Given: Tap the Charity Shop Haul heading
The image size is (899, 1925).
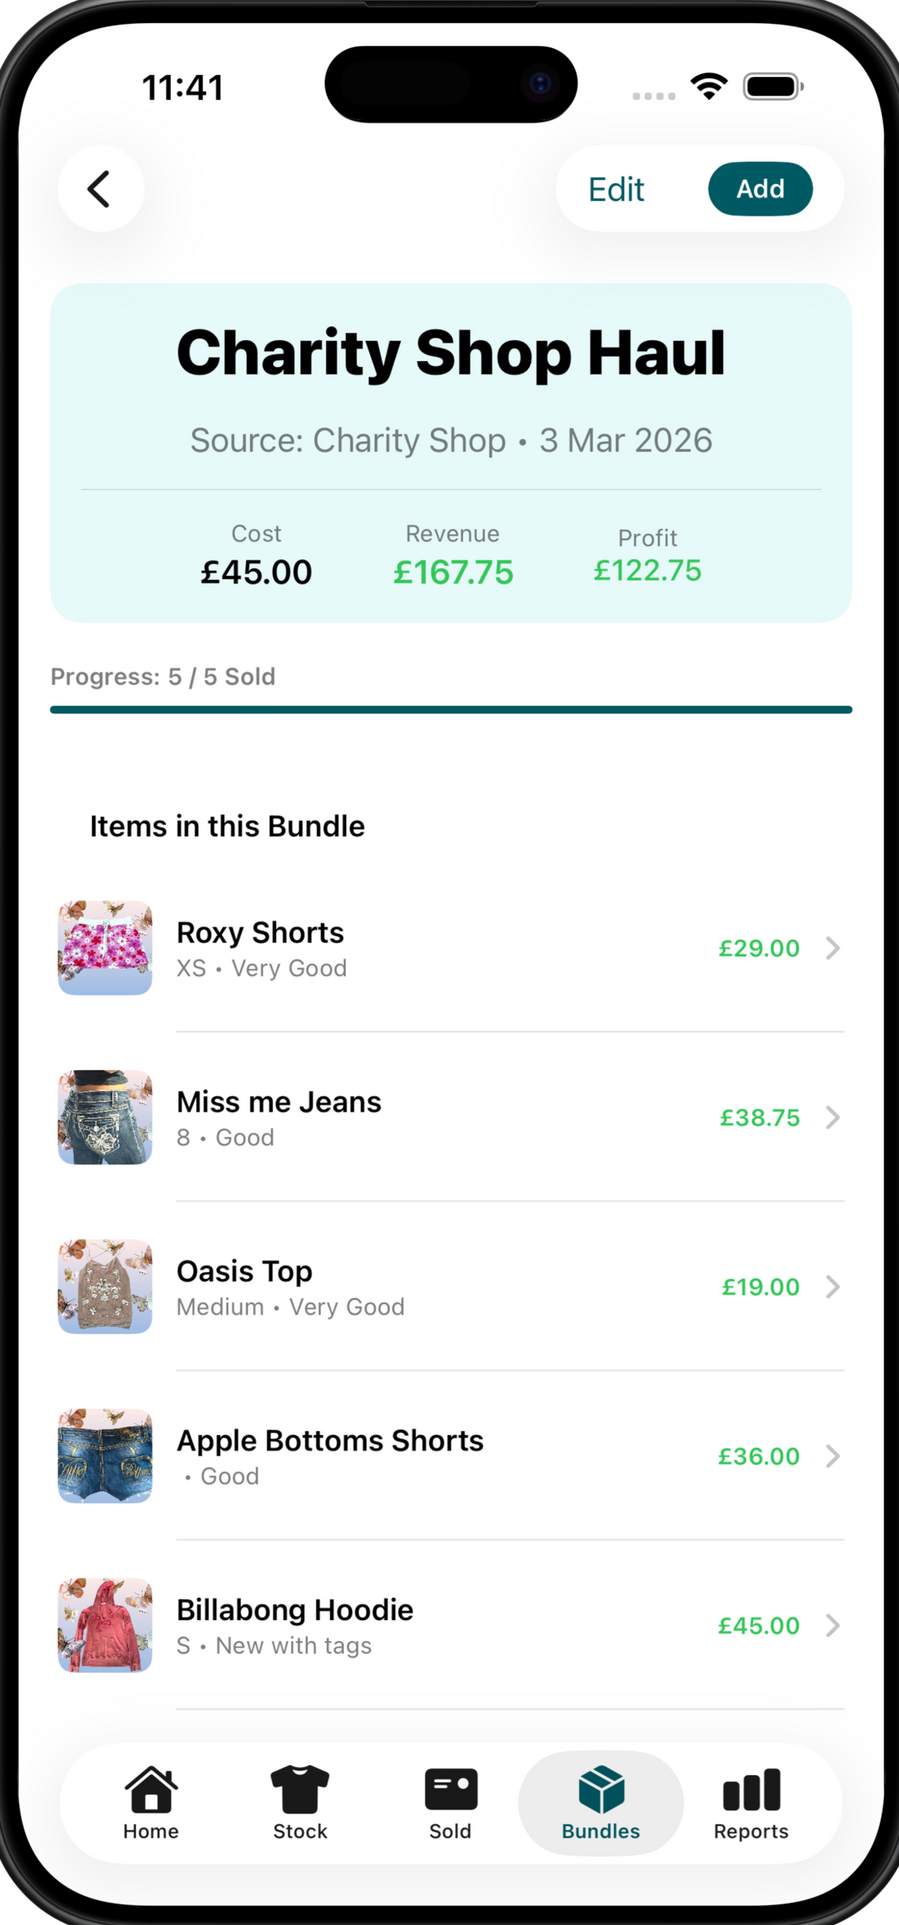Looking at the screenshot, I should [x=451, y=353].
